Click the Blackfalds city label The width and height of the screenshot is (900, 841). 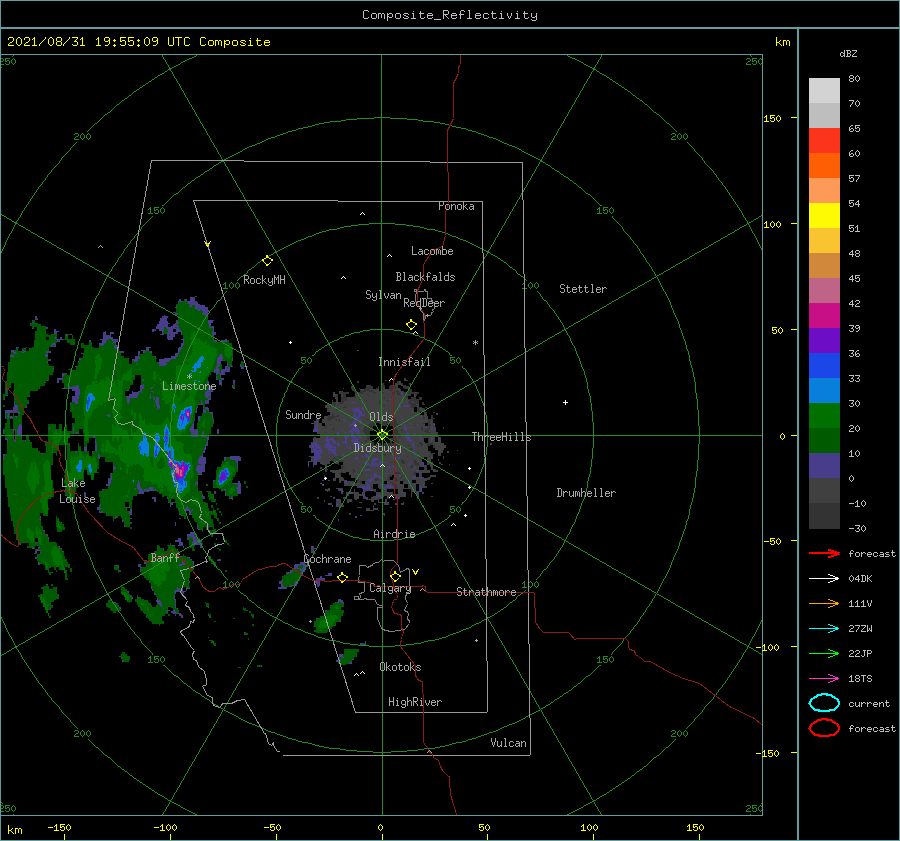tap(425, 277)
